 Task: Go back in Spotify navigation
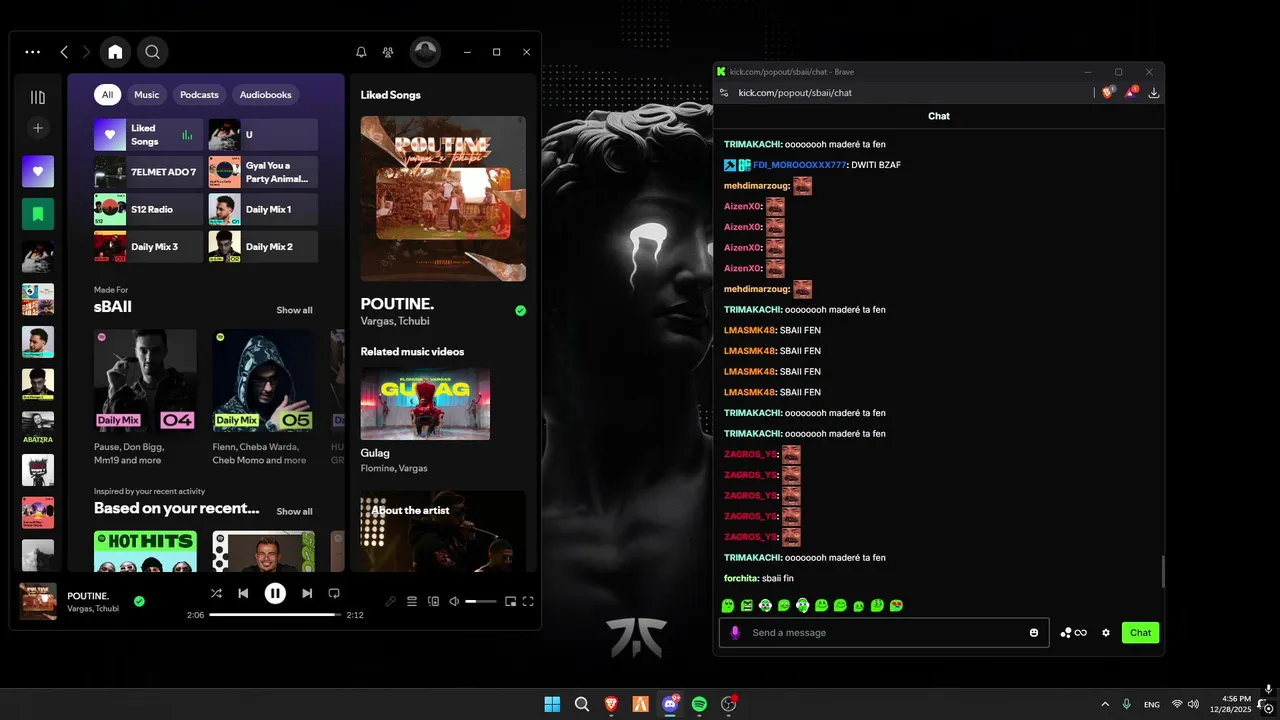64,52
